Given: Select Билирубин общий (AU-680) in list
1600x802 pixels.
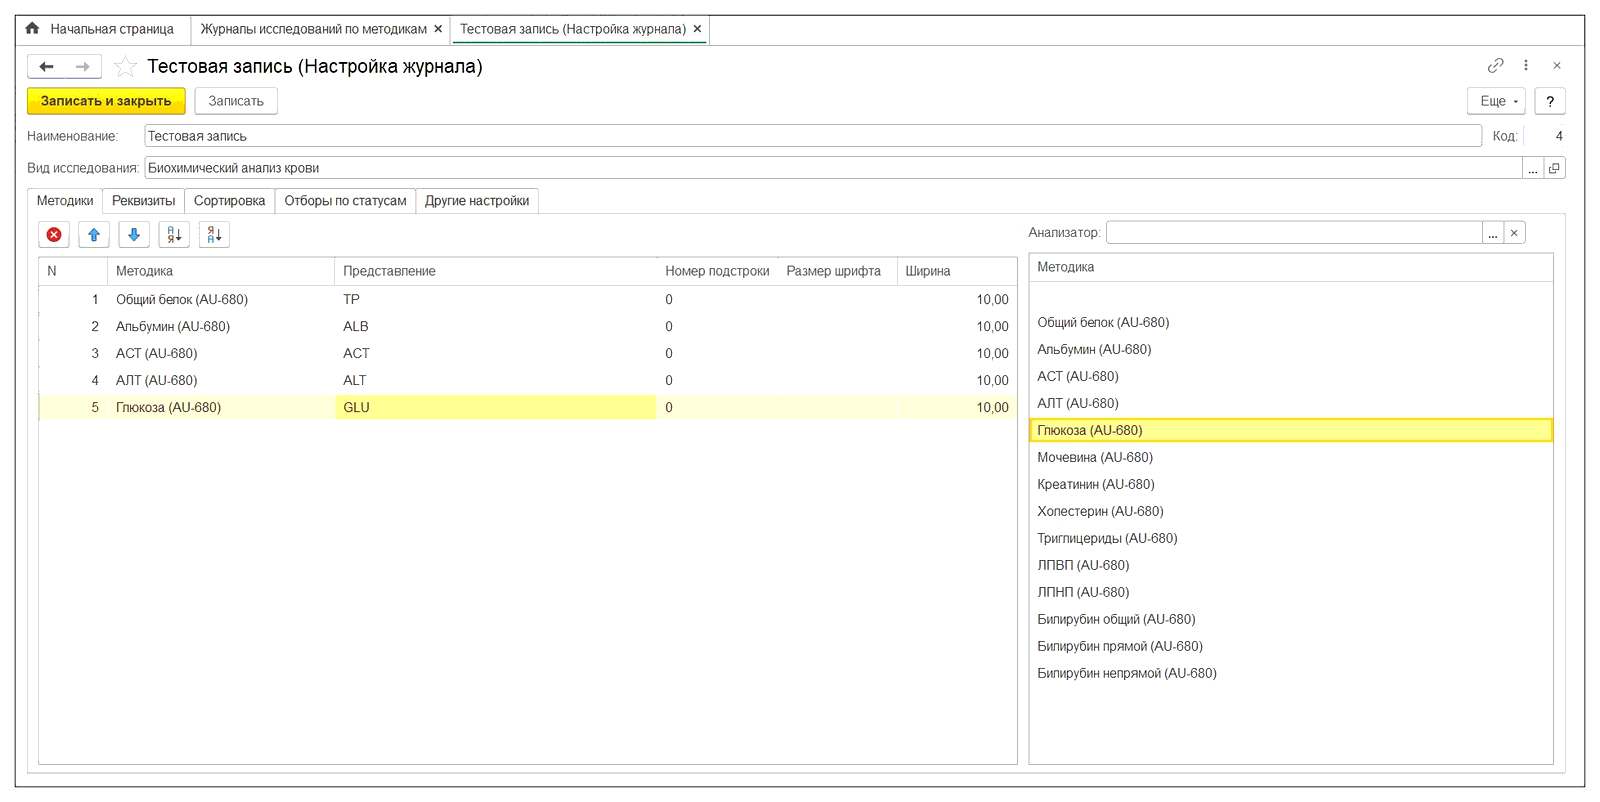Looking at the screenshot, I should [x=1291, y=620].
